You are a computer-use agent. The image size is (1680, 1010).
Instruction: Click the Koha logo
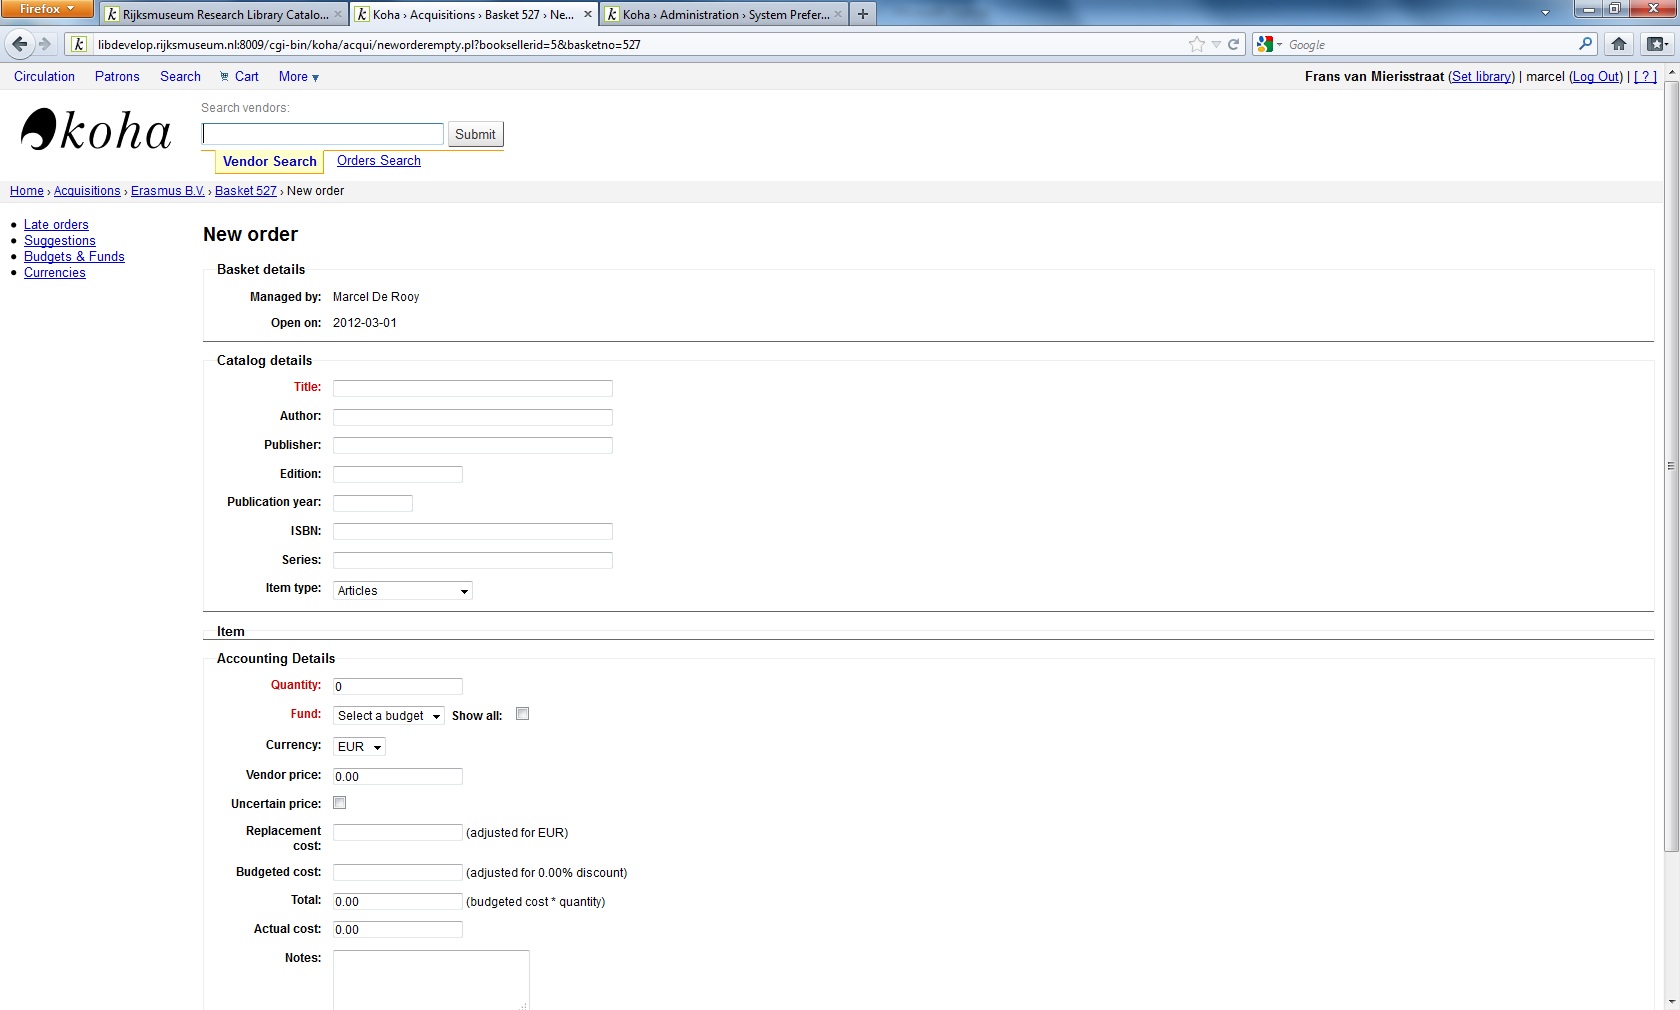click(96, 131)
